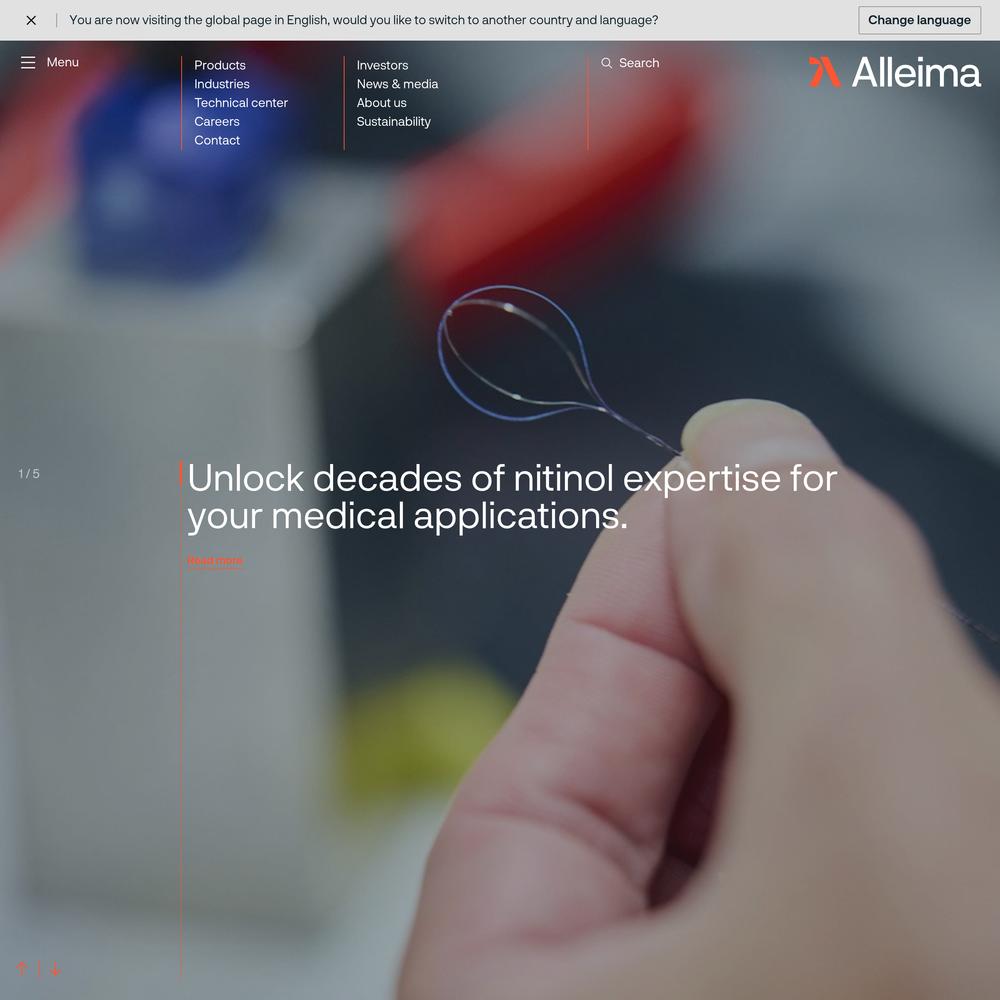Open News & media page
This screenshot has height=1000, width=1000.
[x=397, y=84]
